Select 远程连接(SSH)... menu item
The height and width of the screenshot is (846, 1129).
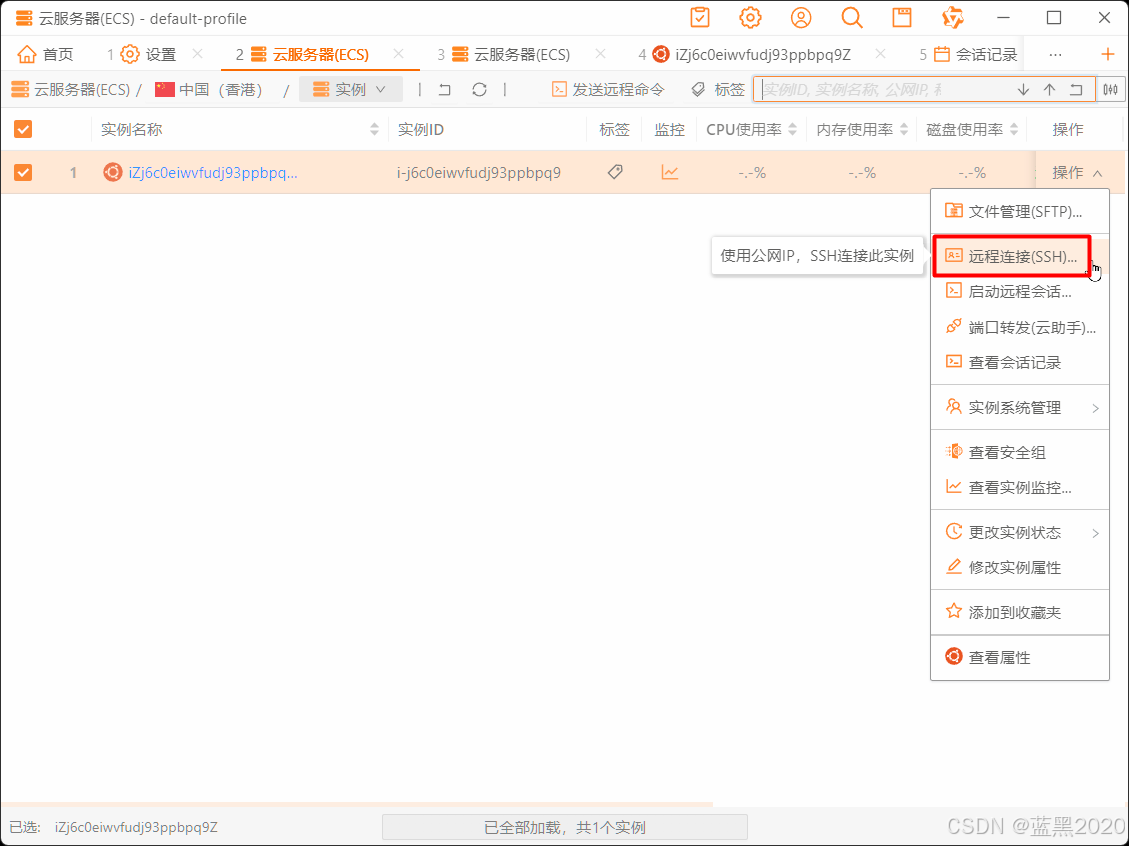point(1020,256)
